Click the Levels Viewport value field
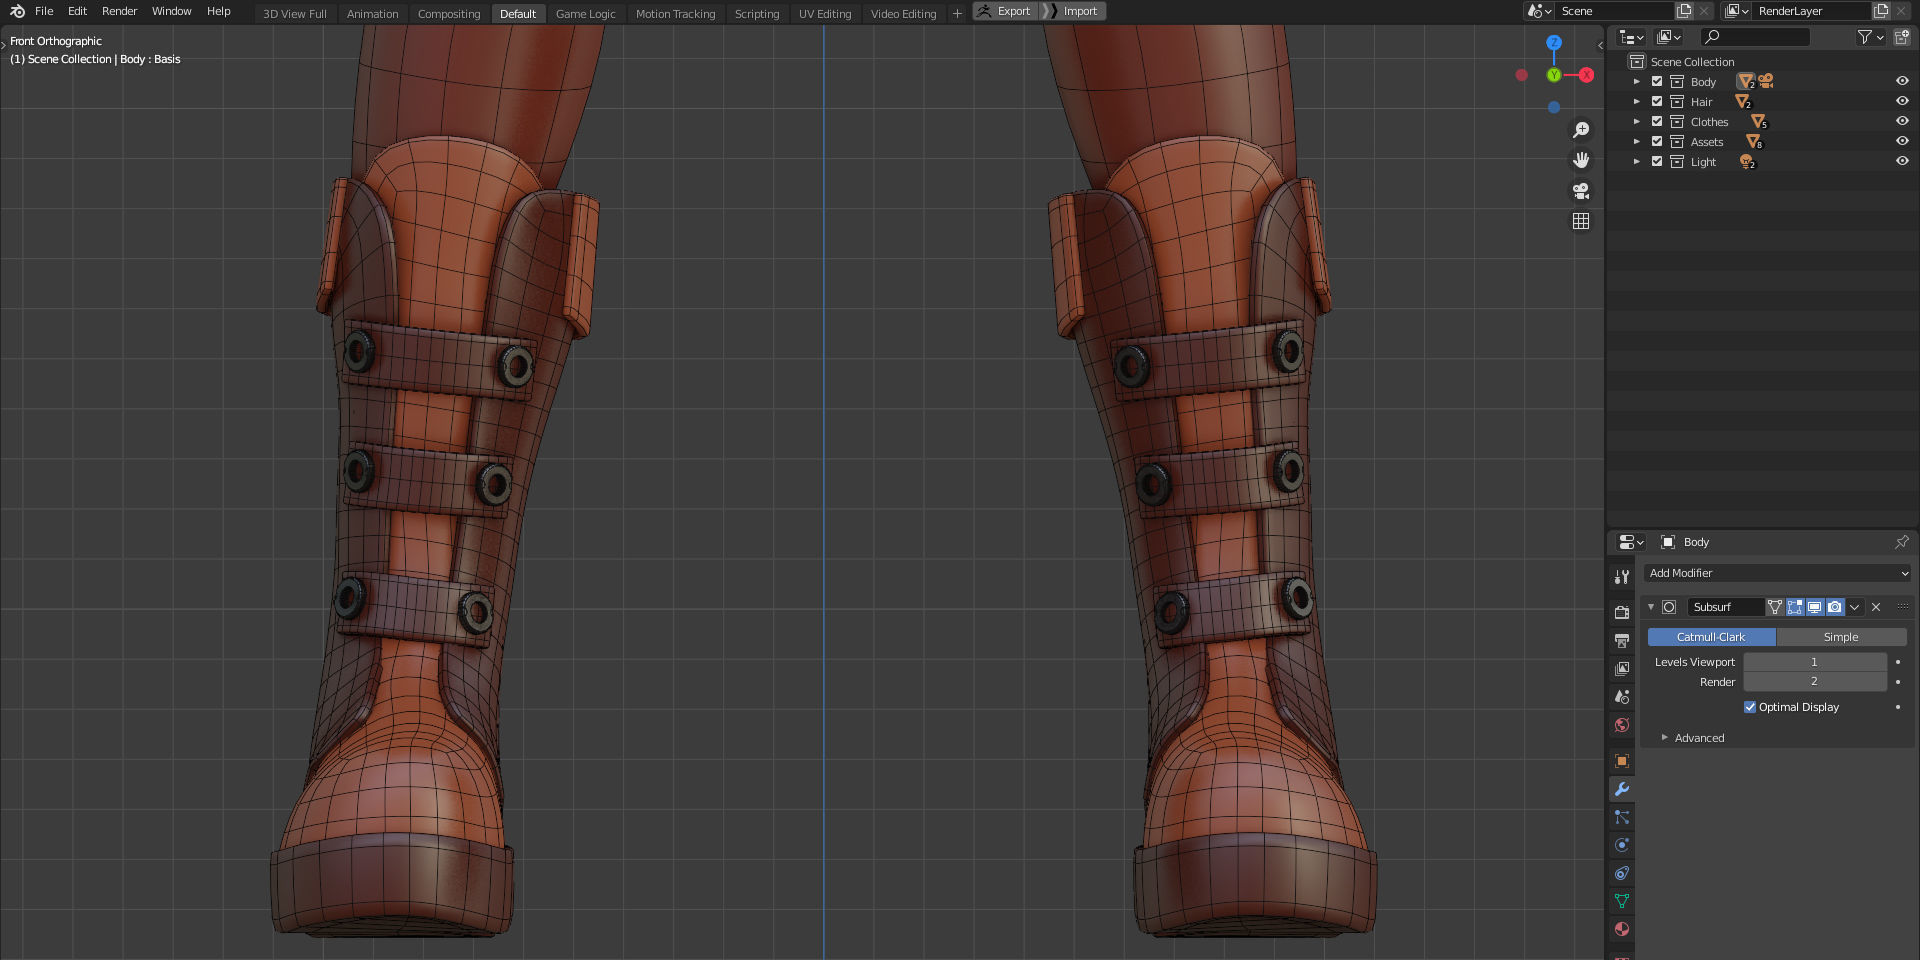 pos(1814,662)
